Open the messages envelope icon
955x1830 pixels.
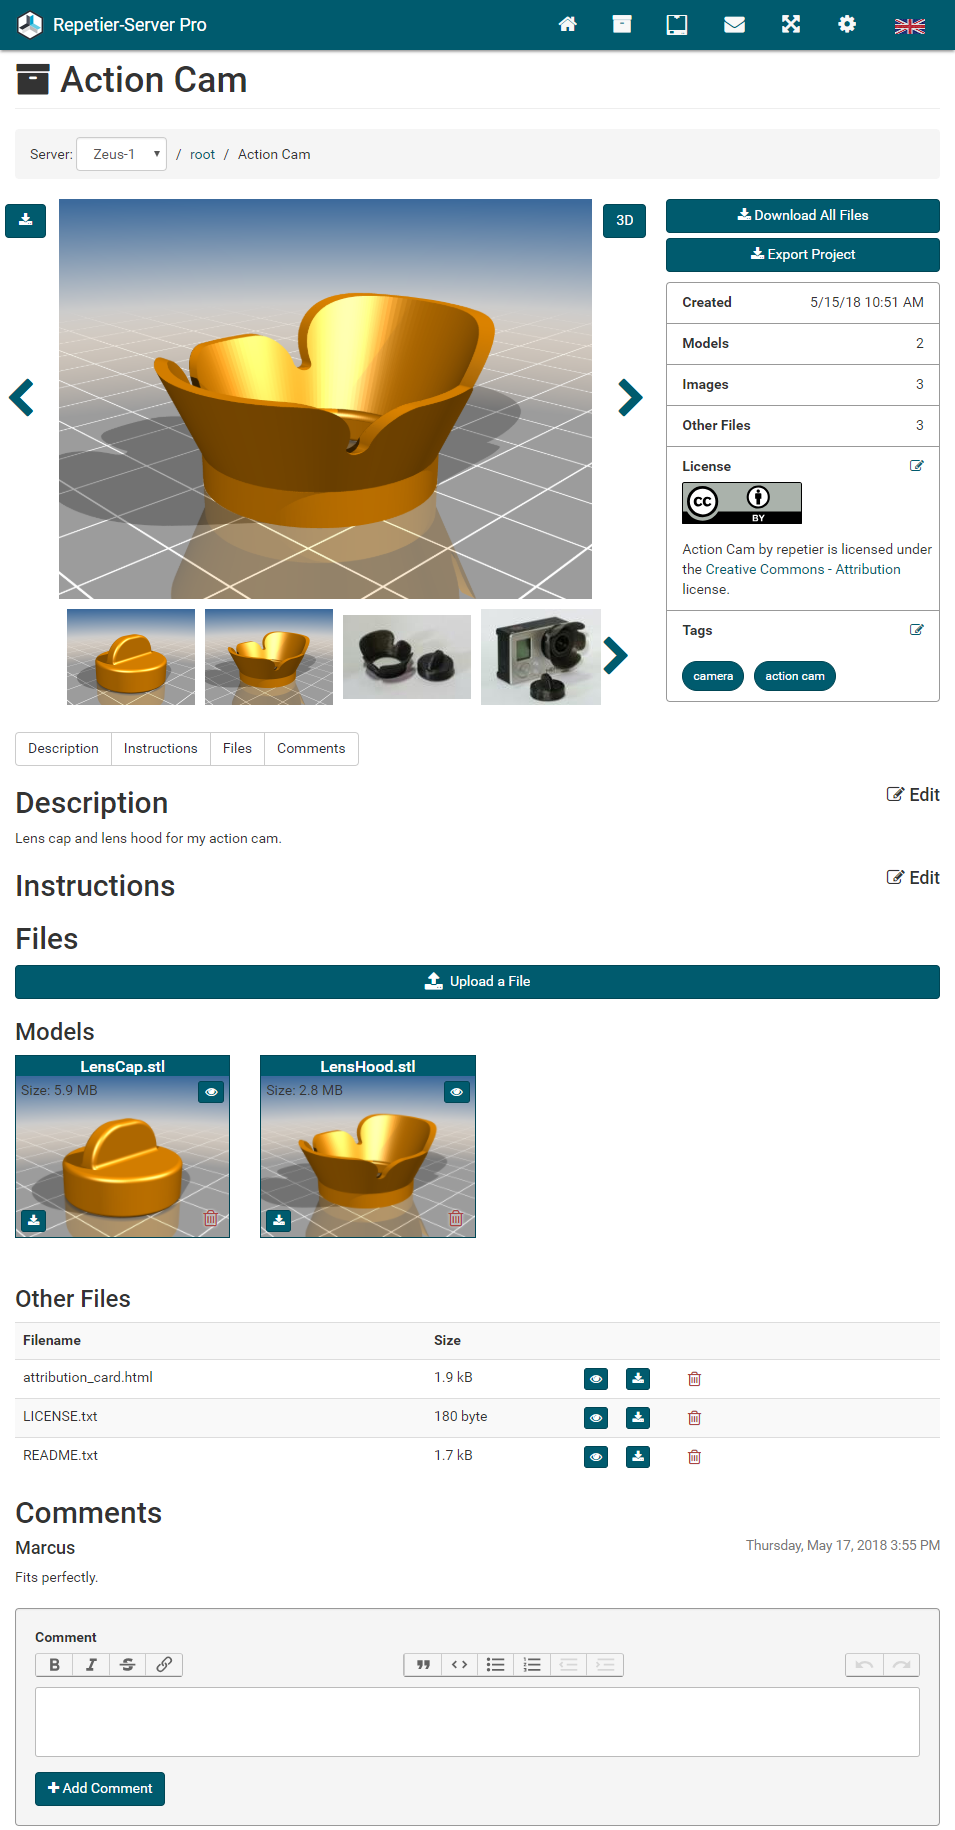pyautogui.click(x=734, y=24)
